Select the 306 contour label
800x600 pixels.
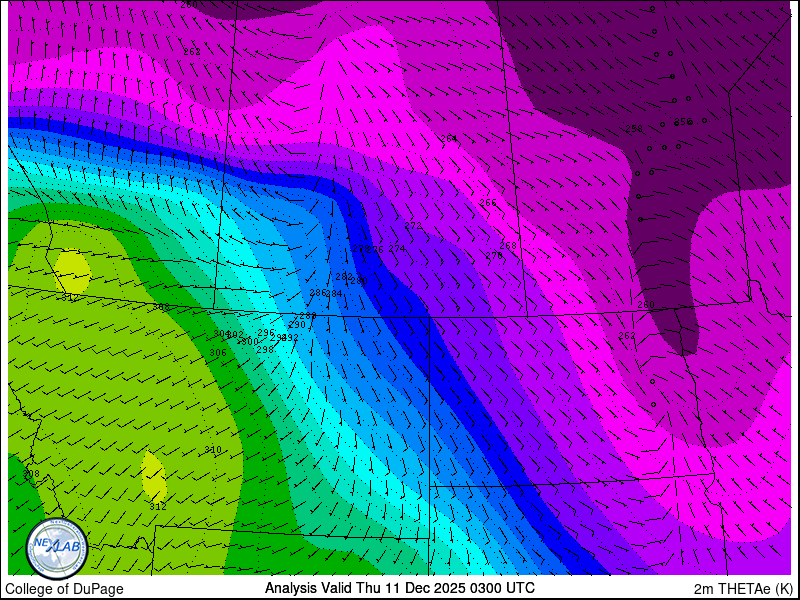(218, 353)
